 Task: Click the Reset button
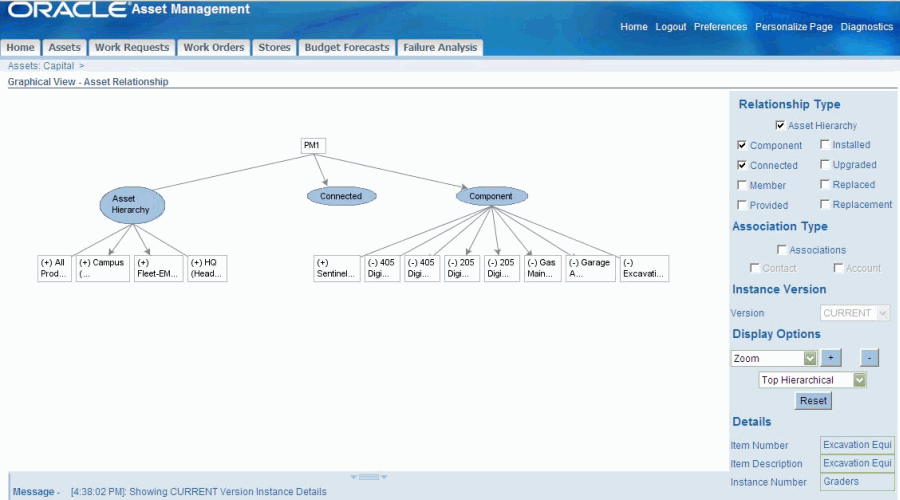pos(813,401)
